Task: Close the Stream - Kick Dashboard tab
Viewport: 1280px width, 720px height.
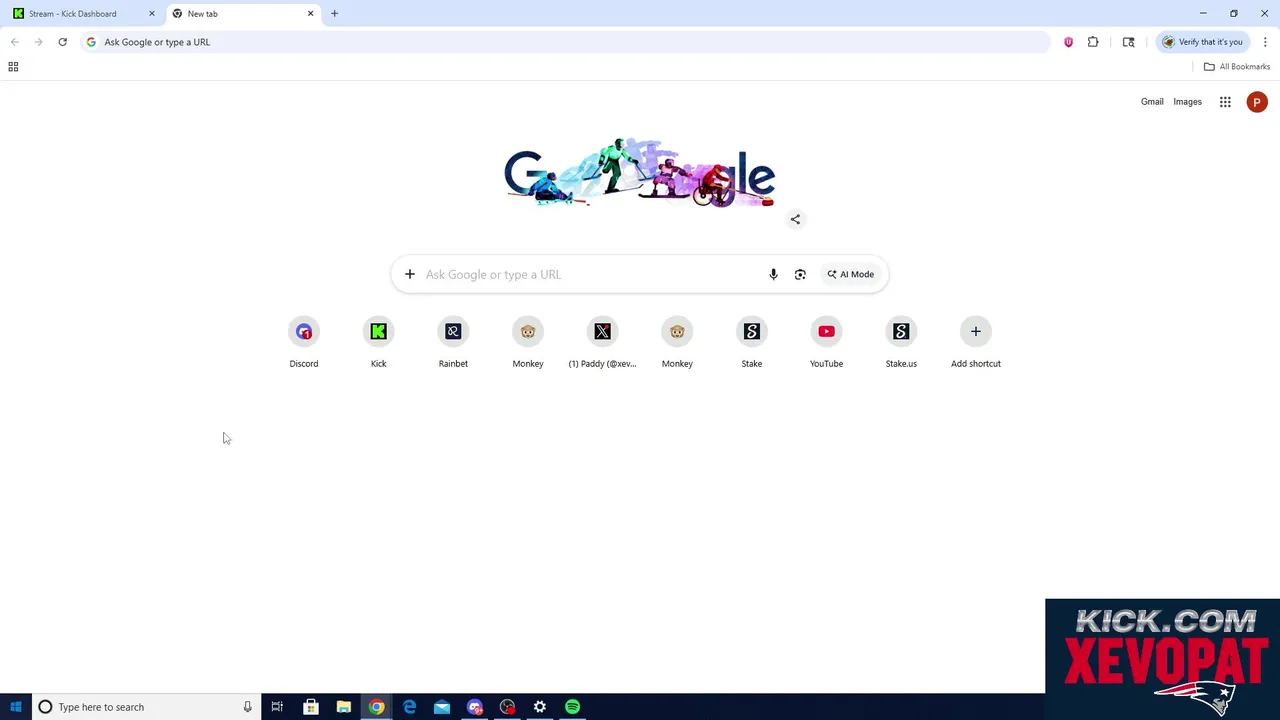Action: tap(152, 14)
